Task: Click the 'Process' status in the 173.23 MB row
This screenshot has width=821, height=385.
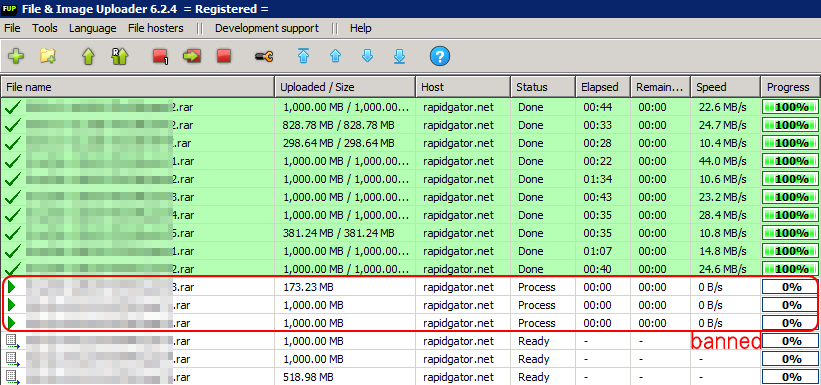Action: (x=537, y=287)
